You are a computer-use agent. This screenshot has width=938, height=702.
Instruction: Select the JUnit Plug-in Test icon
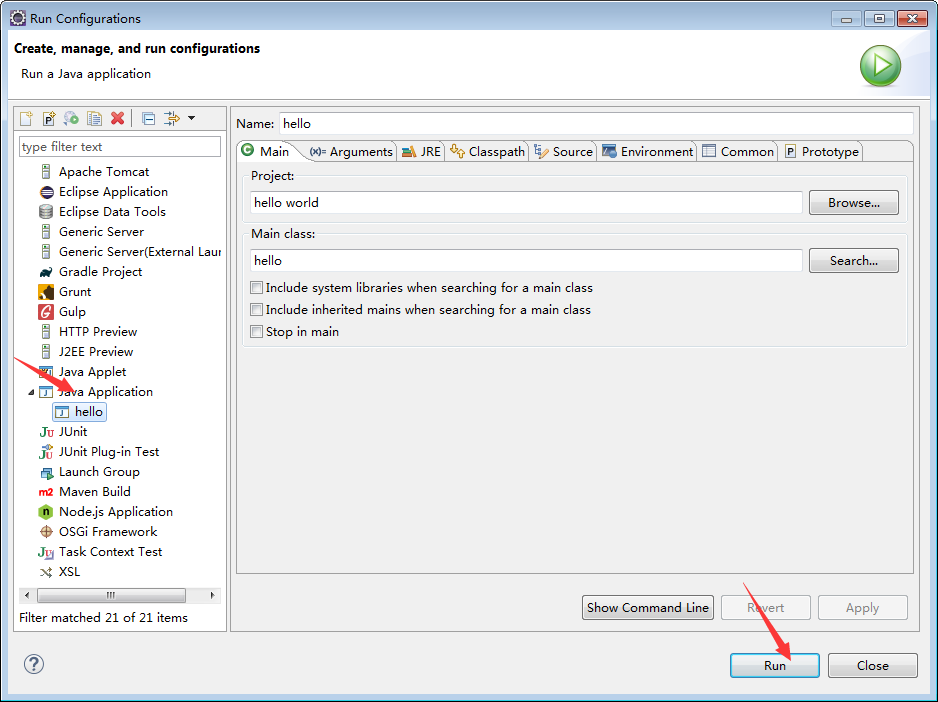pos(46,452)
